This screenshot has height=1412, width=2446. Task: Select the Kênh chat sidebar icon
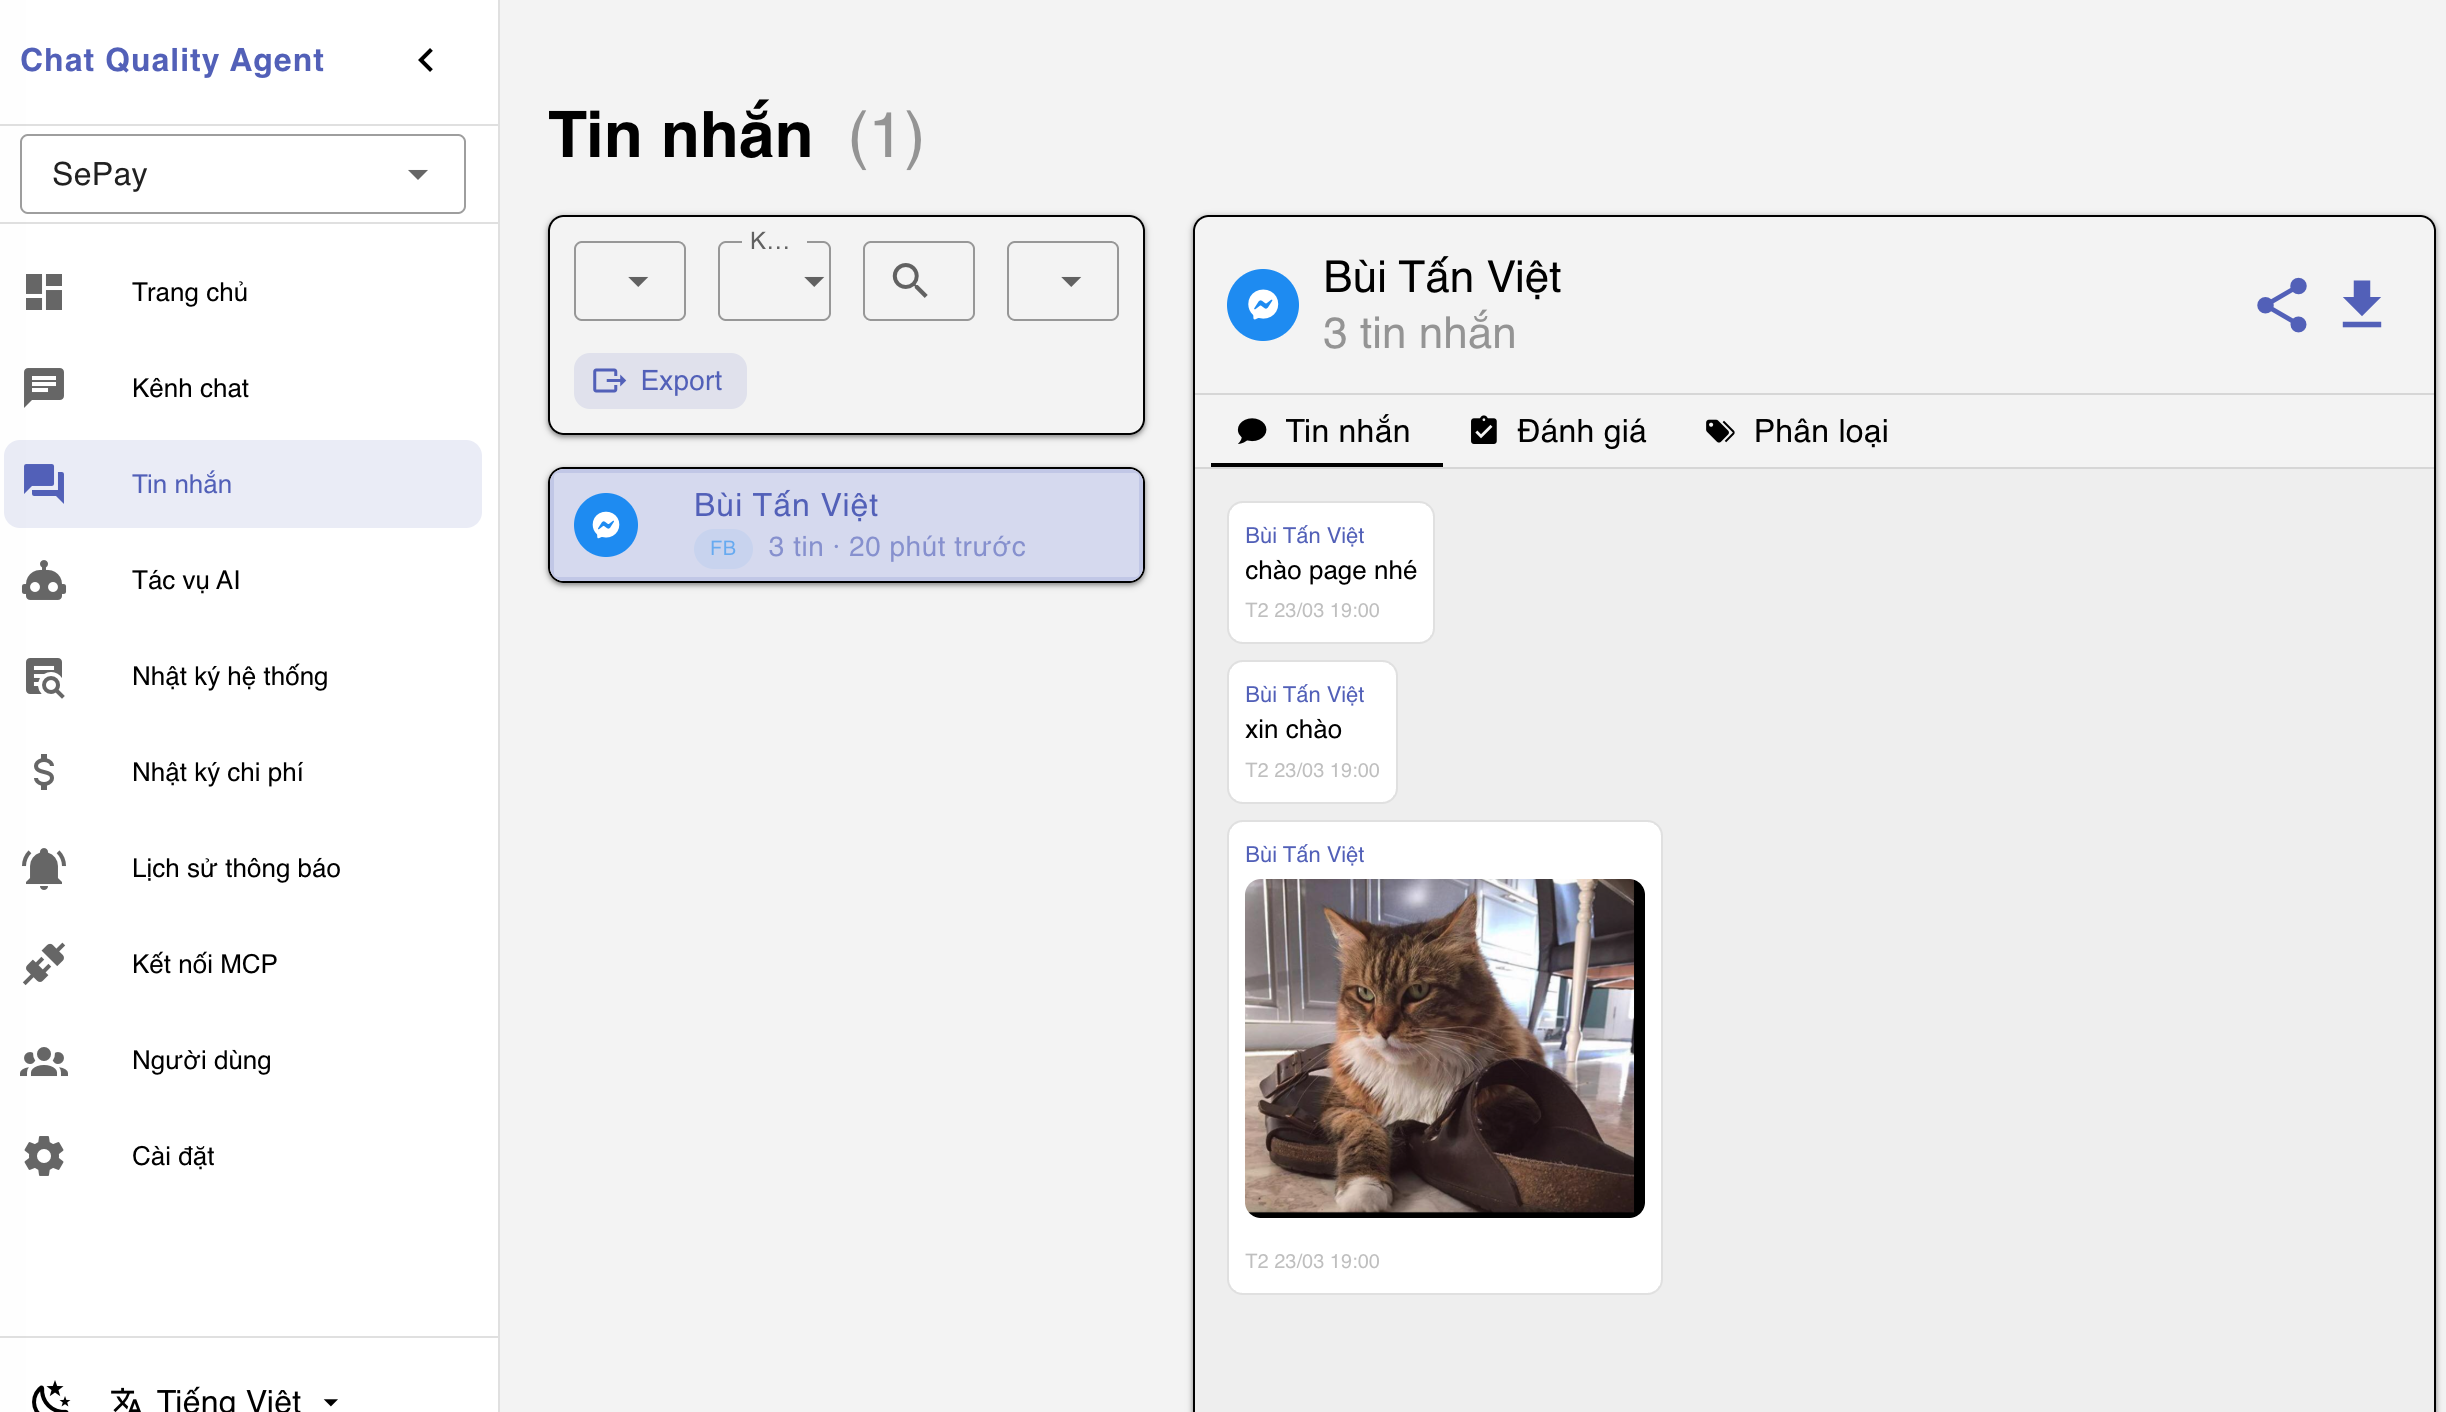43,388
